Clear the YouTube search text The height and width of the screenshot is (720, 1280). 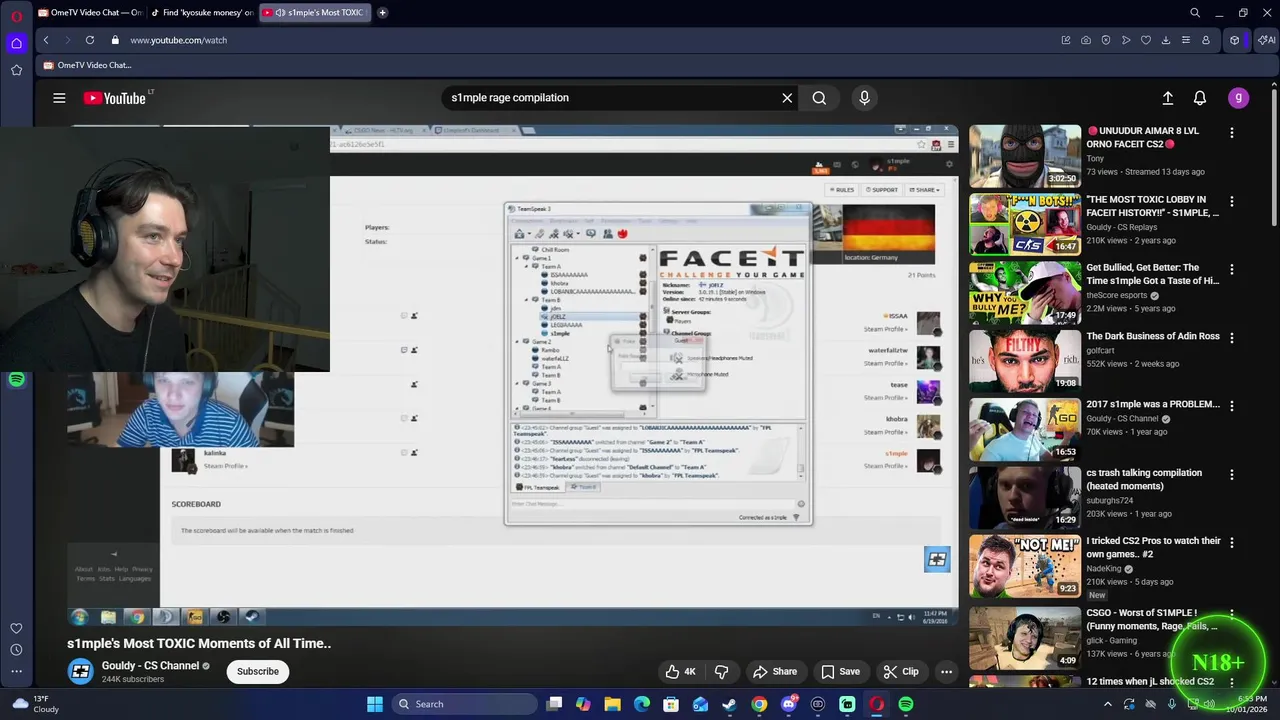[x=787, y=98]
